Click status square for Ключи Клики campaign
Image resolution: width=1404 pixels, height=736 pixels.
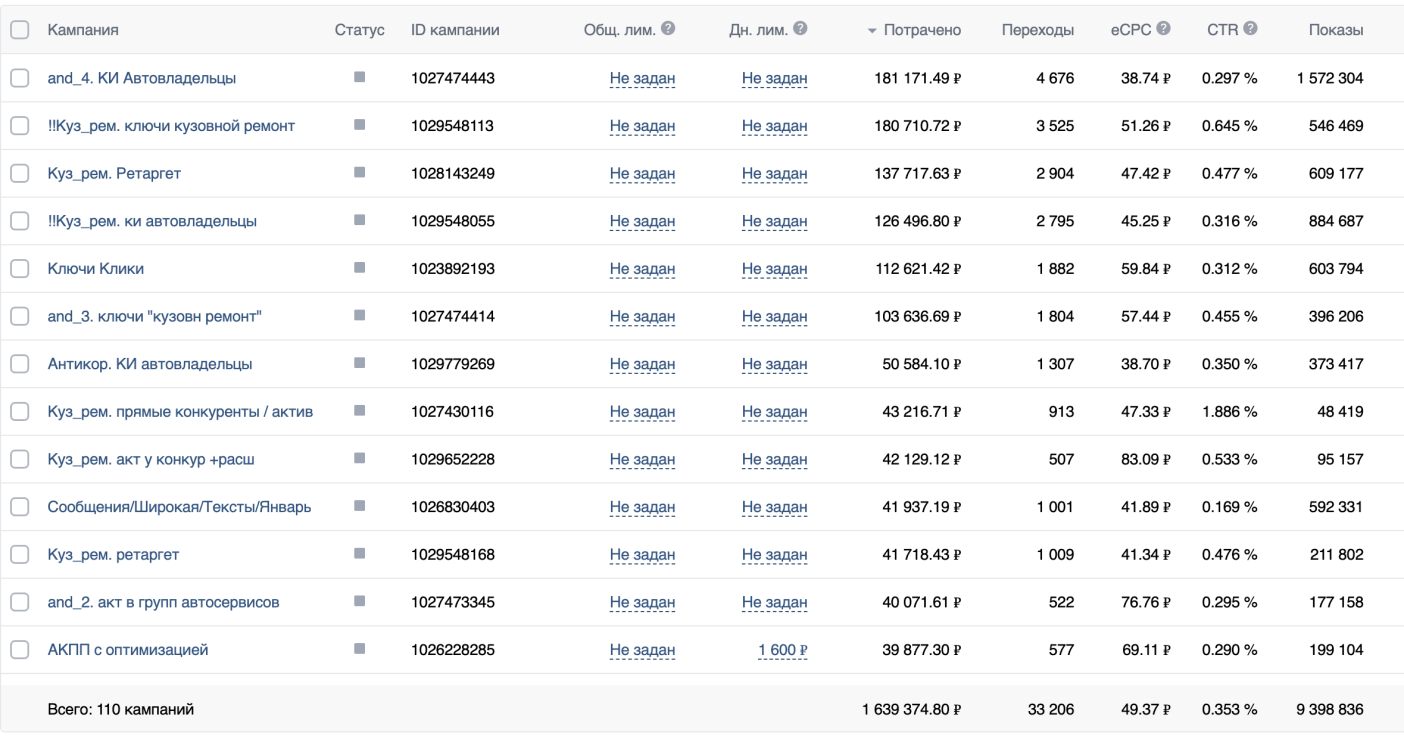pyautogui.click(x=360, y=268)
